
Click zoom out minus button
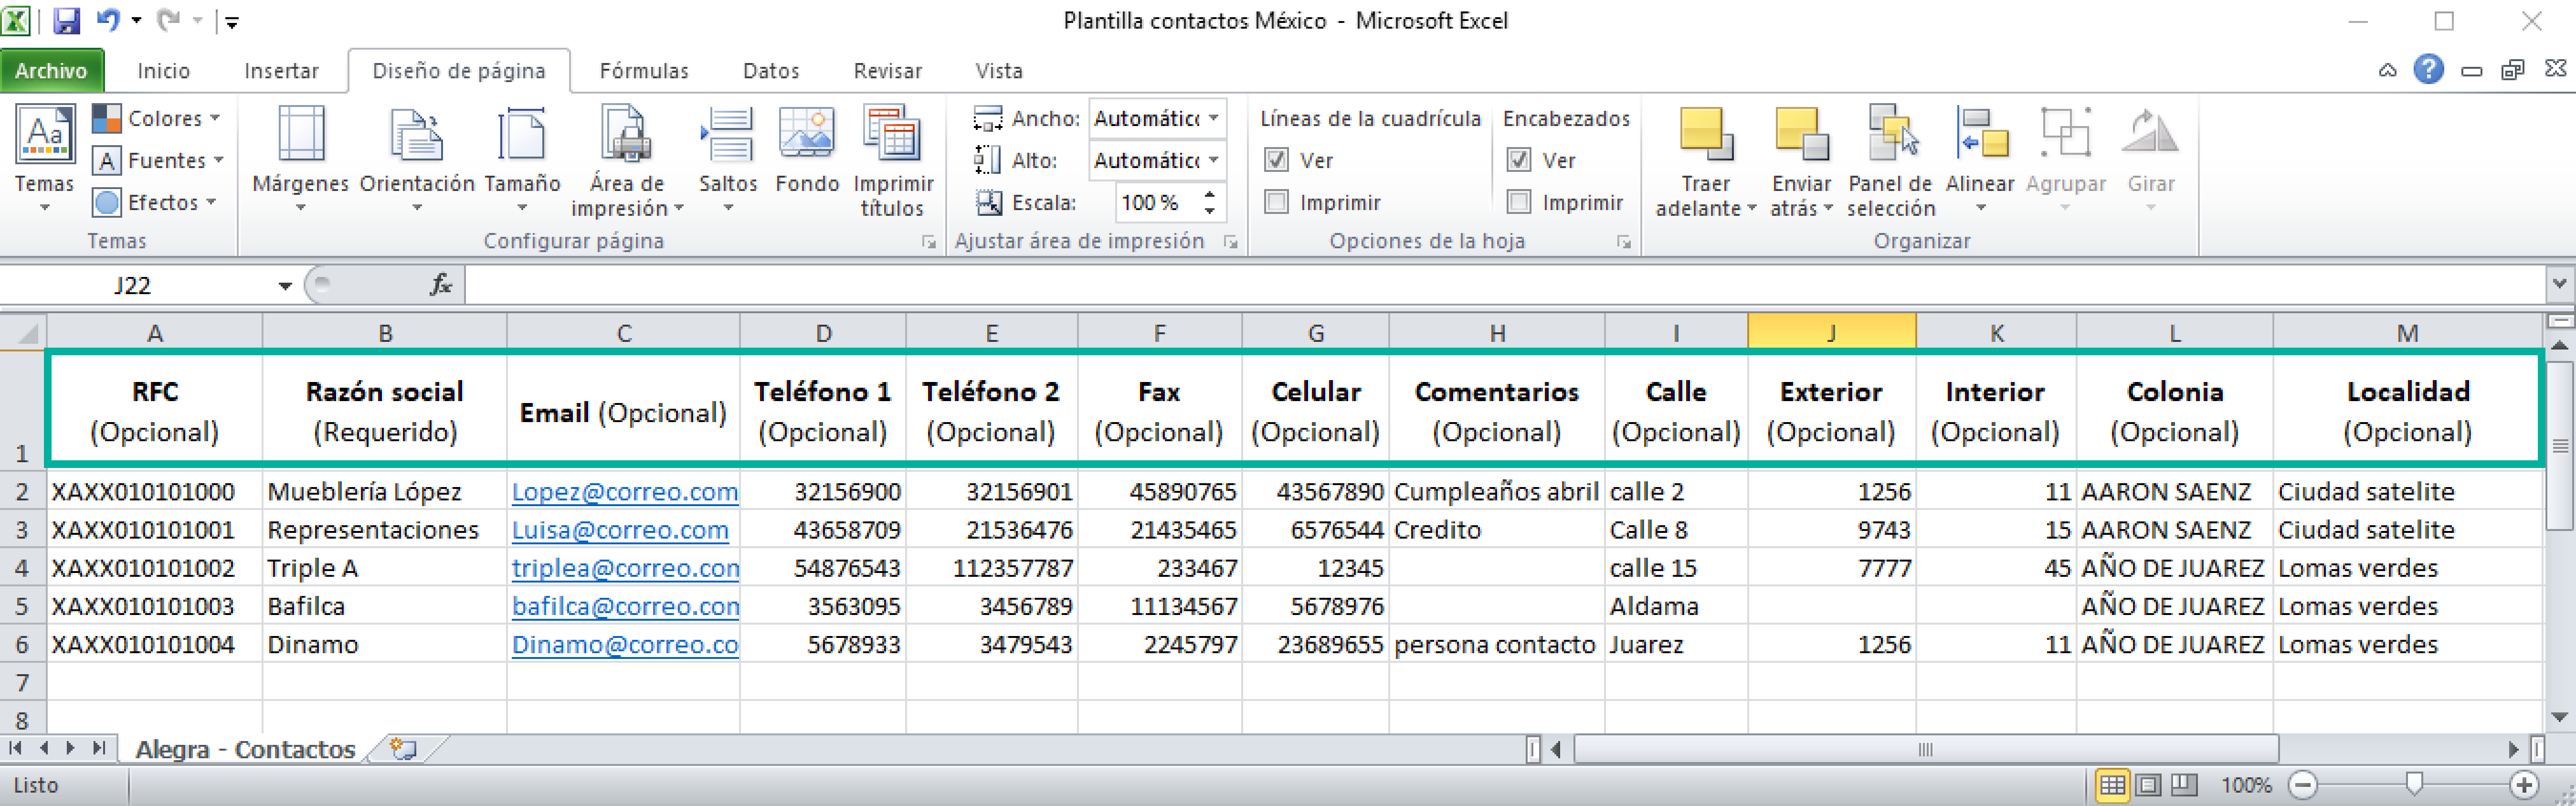tap(2303, 785)
